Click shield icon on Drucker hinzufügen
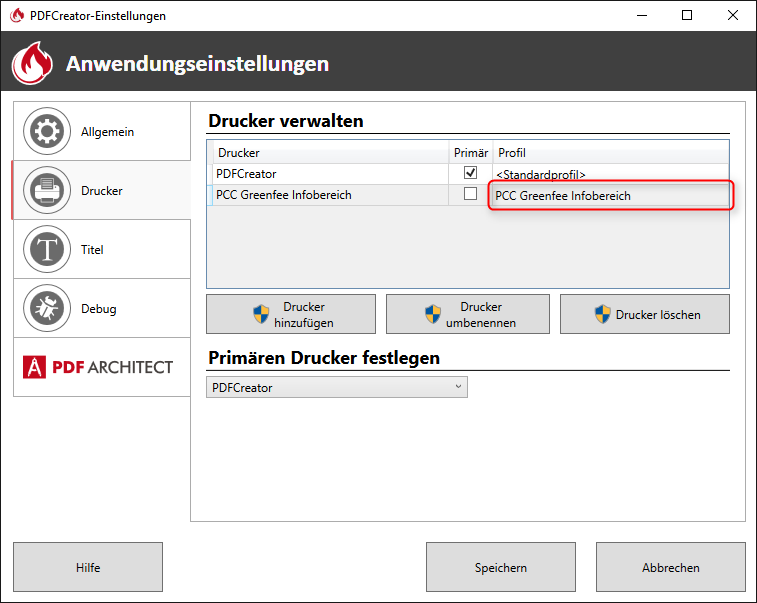Viewport: 757px width, 603px height. (x=262, y=315)
